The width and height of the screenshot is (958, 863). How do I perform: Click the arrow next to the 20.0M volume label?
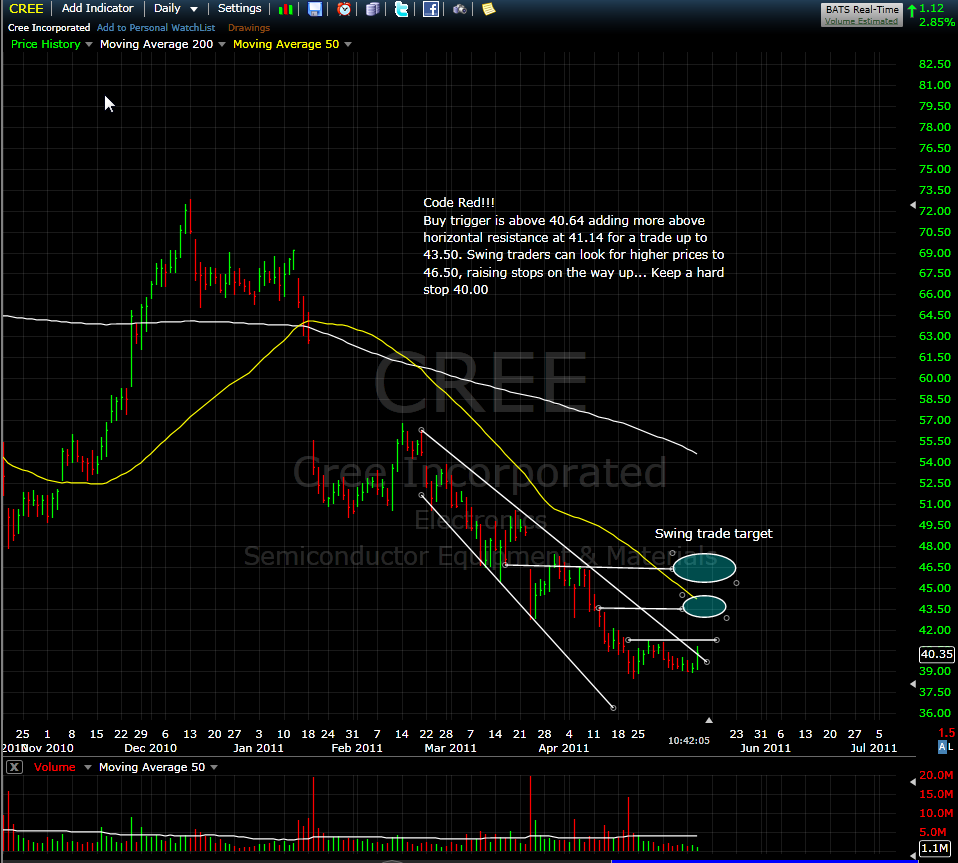[913, 781]
